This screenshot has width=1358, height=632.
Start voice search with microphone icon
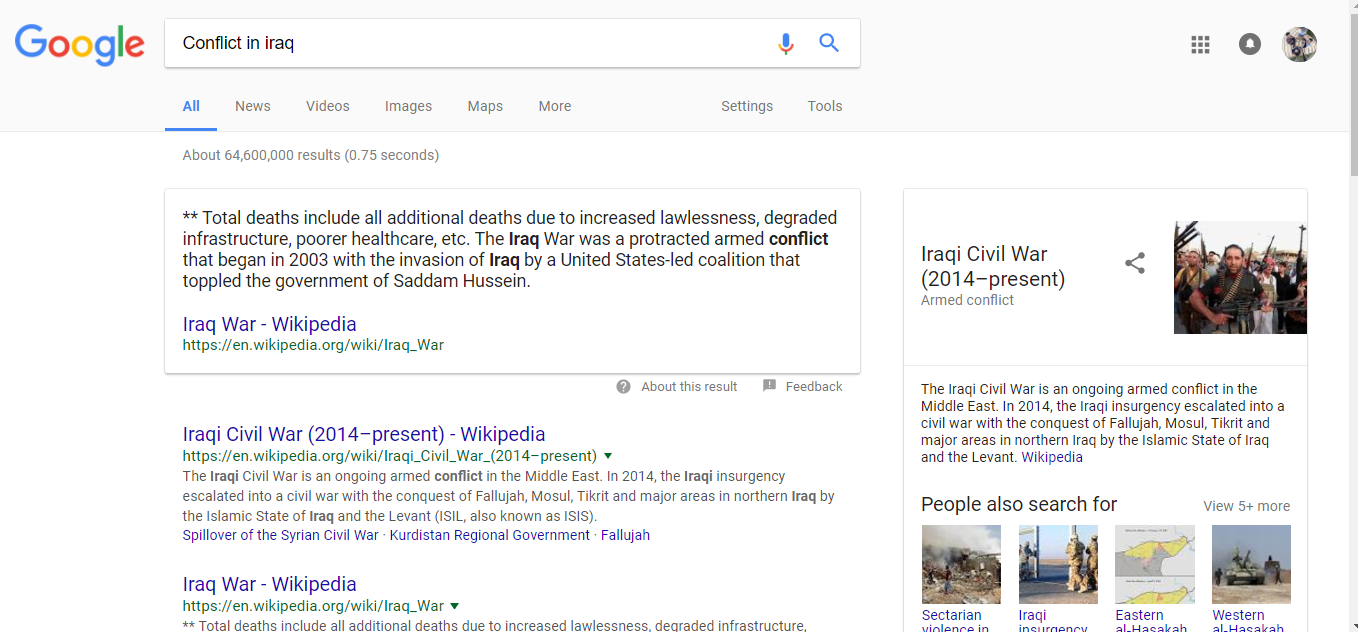(x=785, y=43)
